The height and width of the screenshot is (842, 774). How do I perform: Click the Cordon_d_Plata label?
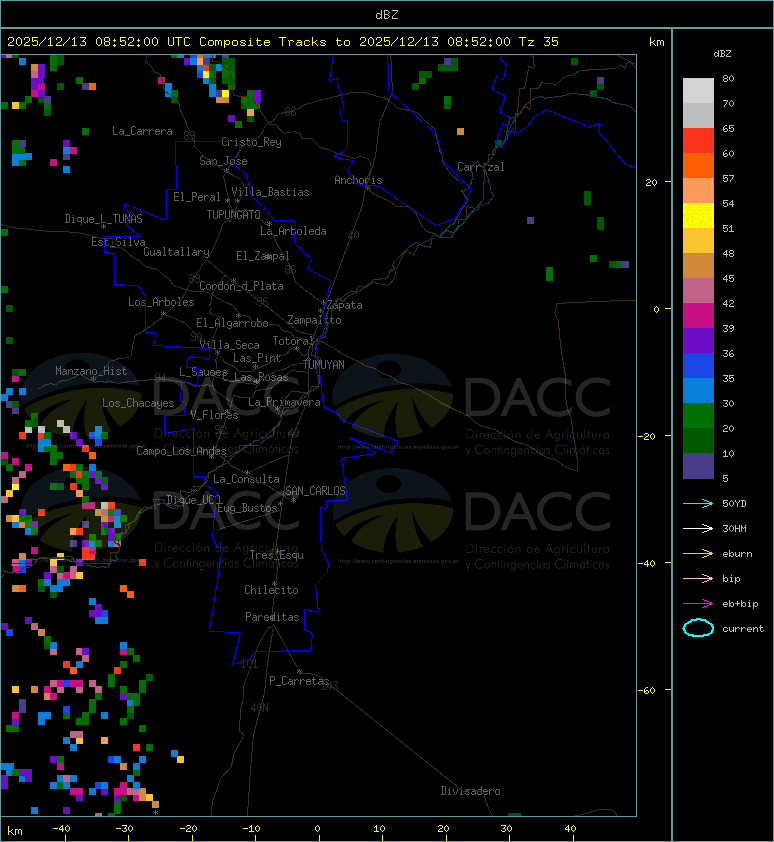coord(241,286)
